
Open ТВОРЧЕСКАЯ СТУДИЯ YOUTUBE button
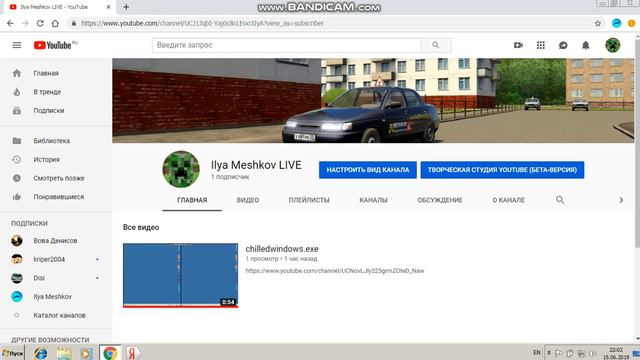point(502,170)
